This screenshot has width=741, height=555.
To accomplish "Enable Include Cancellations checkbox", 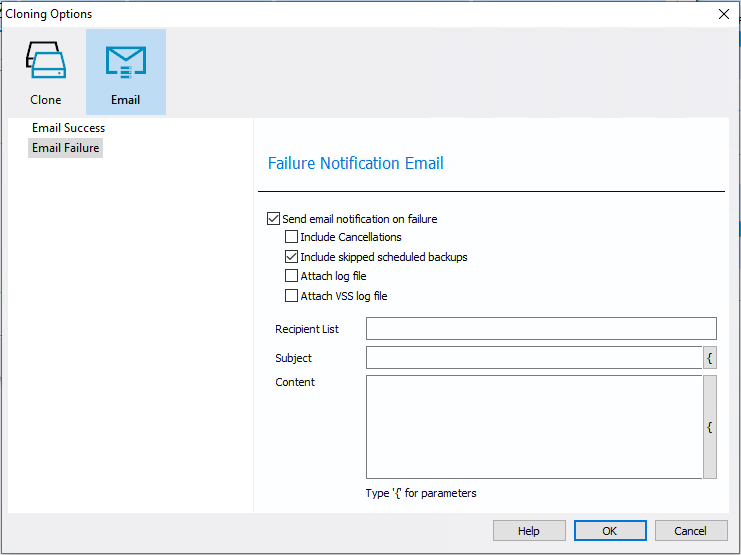I will click(x=292, y=238).
